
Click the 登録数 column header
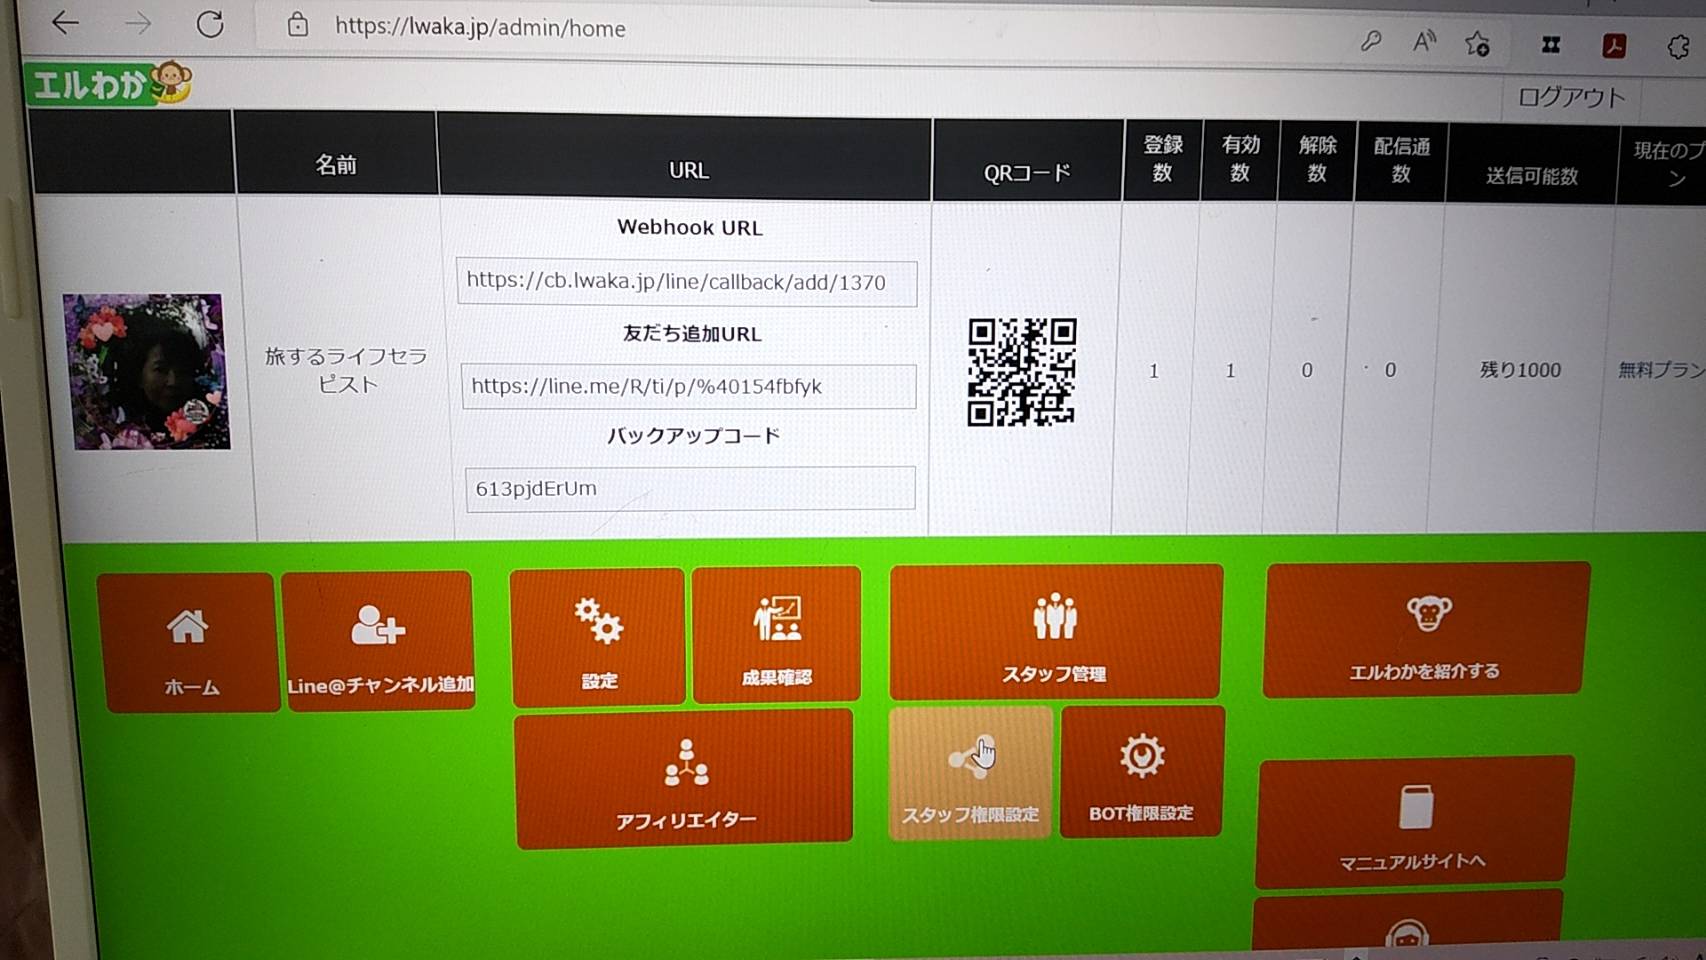pyautogui.click(x=1162, y=159)
